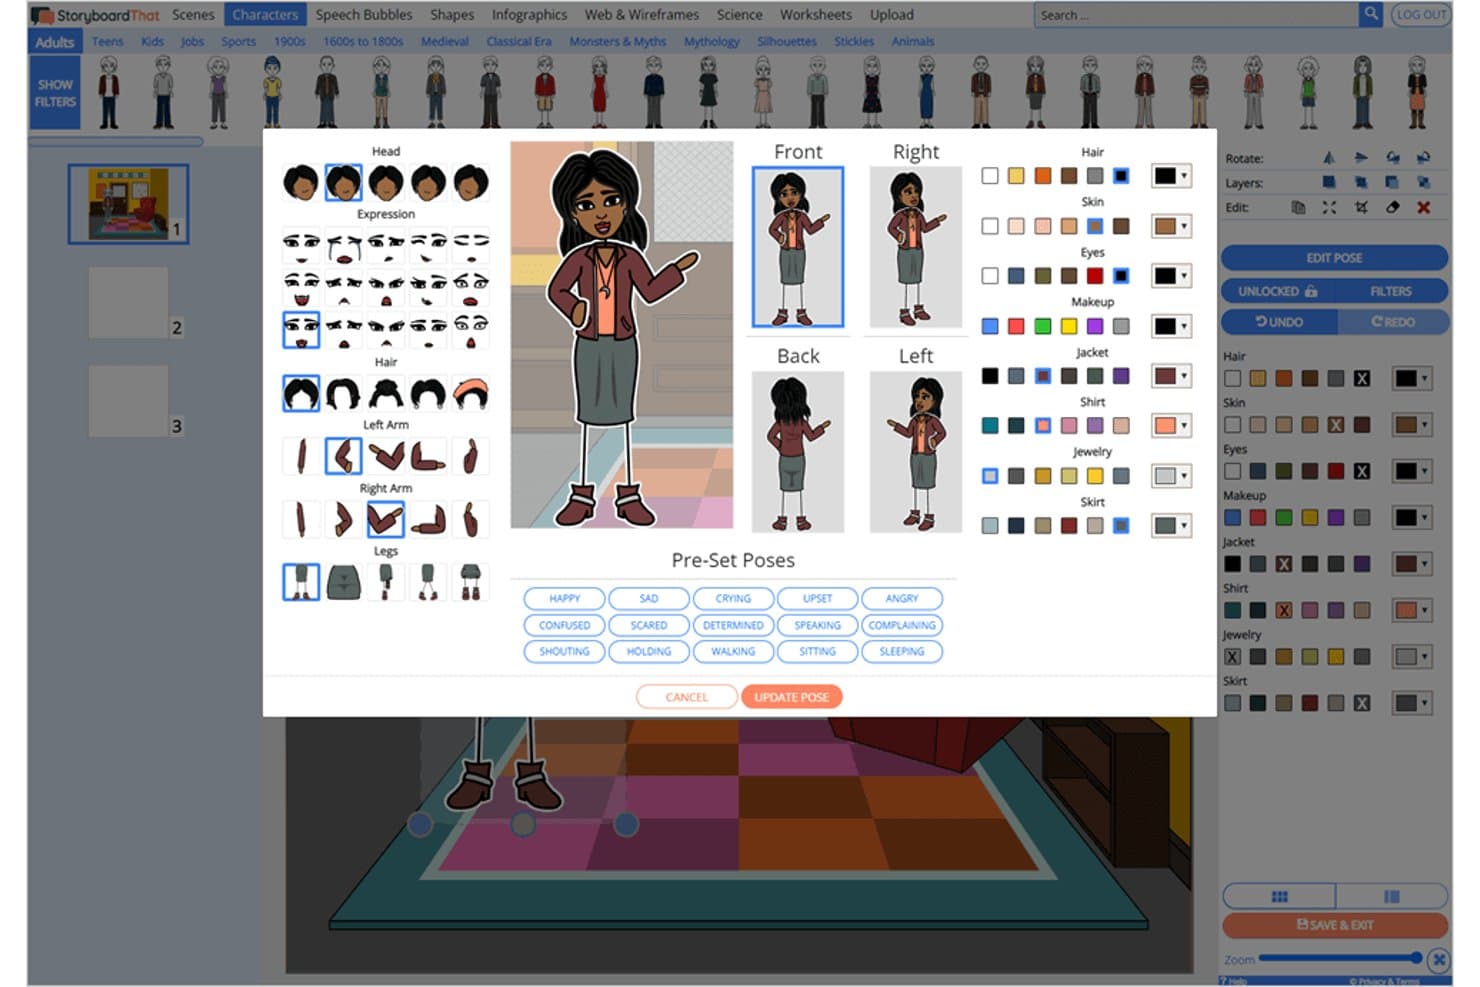Screen dimensions: 1480x987
Task: Click the flip vertical icon in the Rotate row
Action: pos(1361,158)
